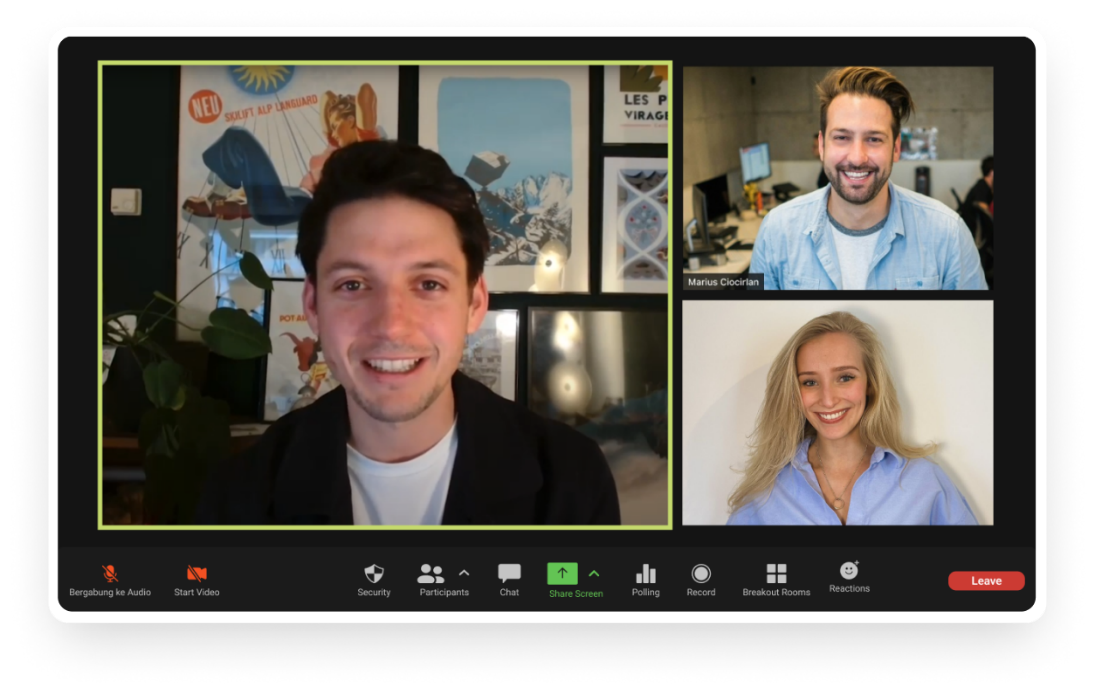Click the Breakout Rooms text label
1095x693 pixels.
pos(776,592)
